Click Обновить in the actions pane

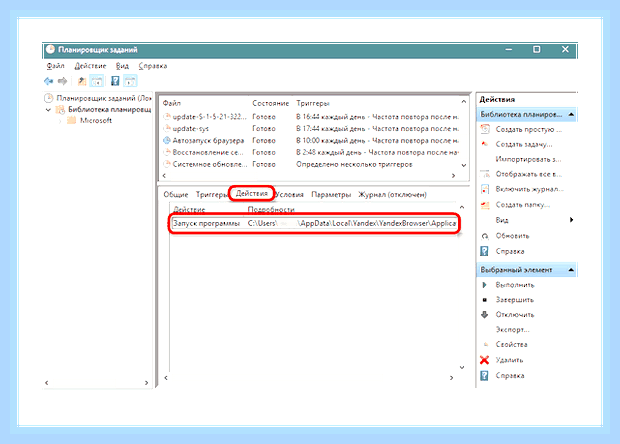[512, 236]
